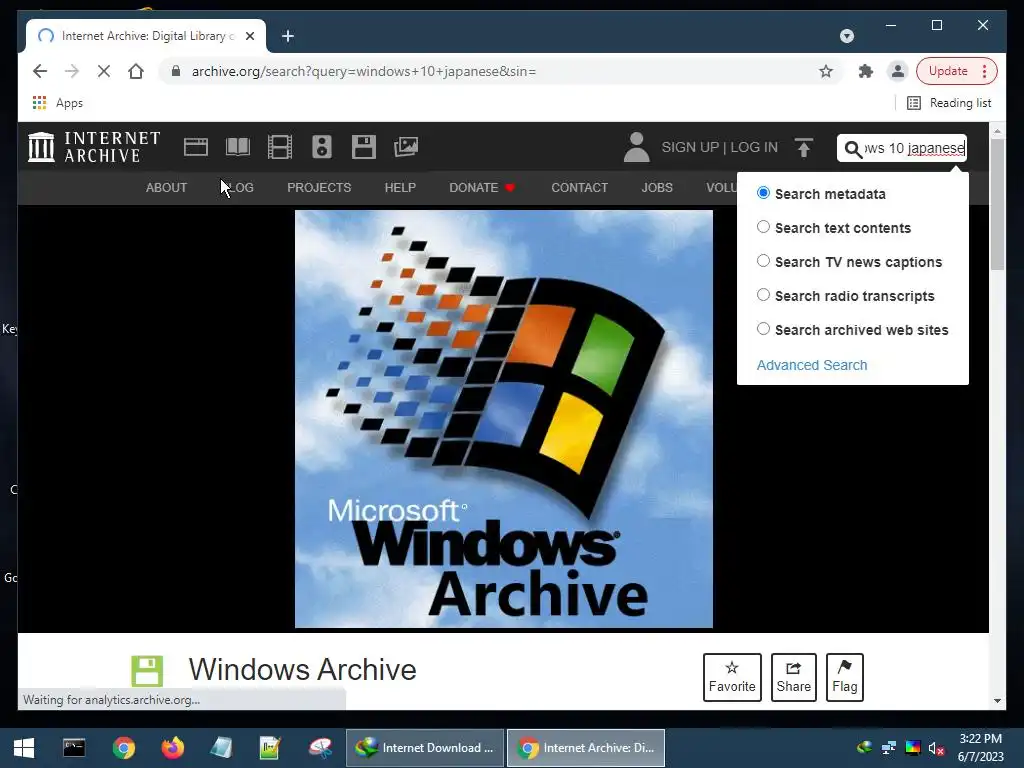Click the Flag button
Screen dimensions: 1024x768
844,677
